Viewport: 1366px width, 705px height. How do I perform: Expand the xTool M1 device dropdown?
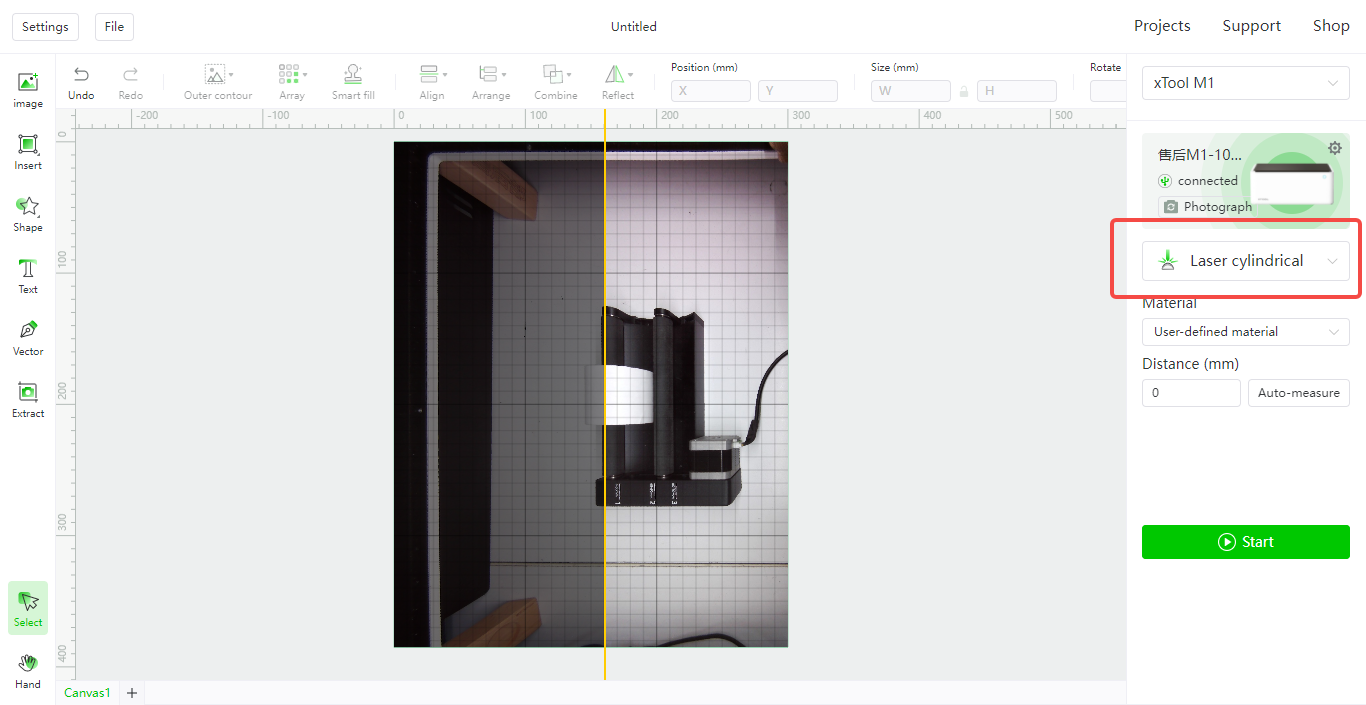pyautogui.click(x=1245, y=83)
